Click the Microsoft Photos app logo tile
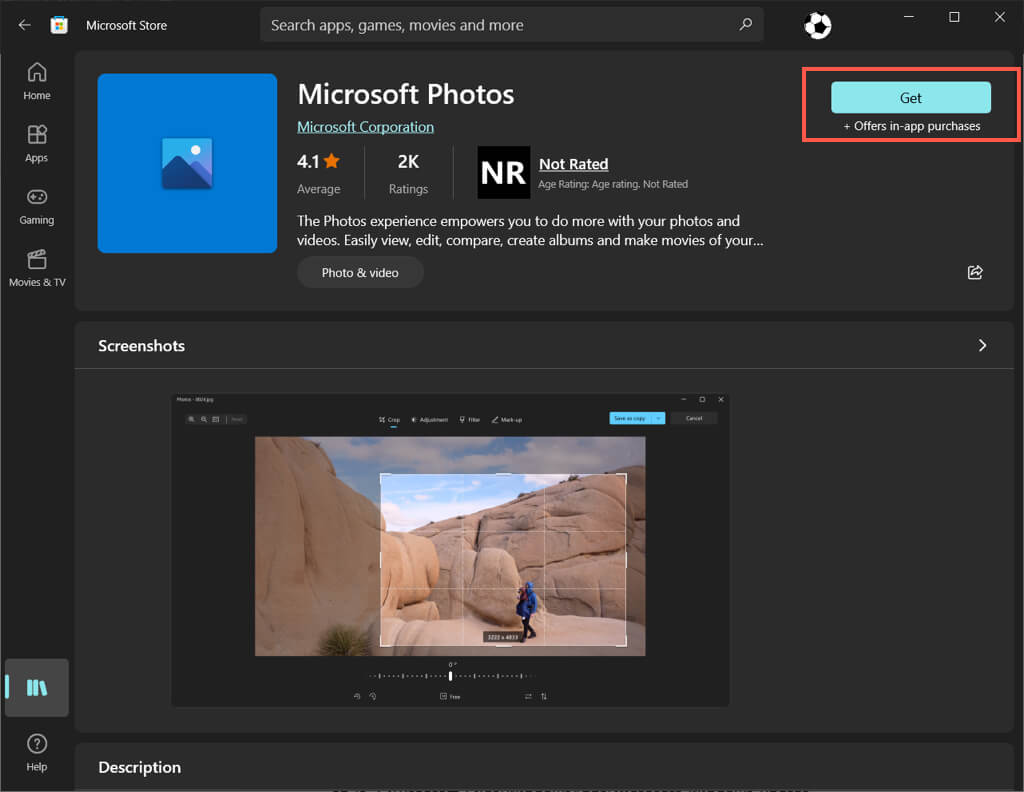1024x792 pixels. pyautogui.click(x=187, y=163)
